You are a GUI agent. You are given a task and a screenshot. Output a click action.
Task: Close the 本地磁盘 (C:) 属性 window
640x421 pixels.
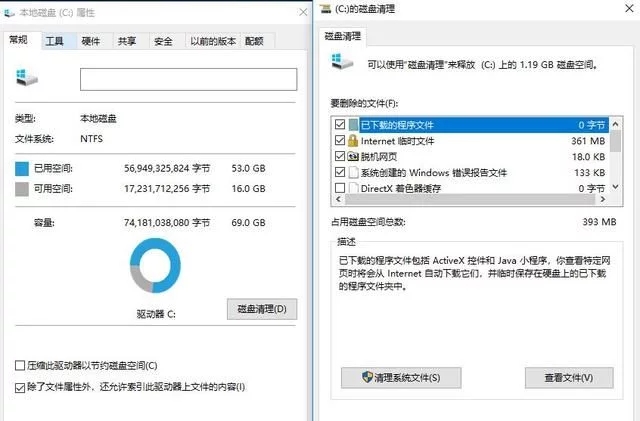pyautogui.click(x=303, y=12)
